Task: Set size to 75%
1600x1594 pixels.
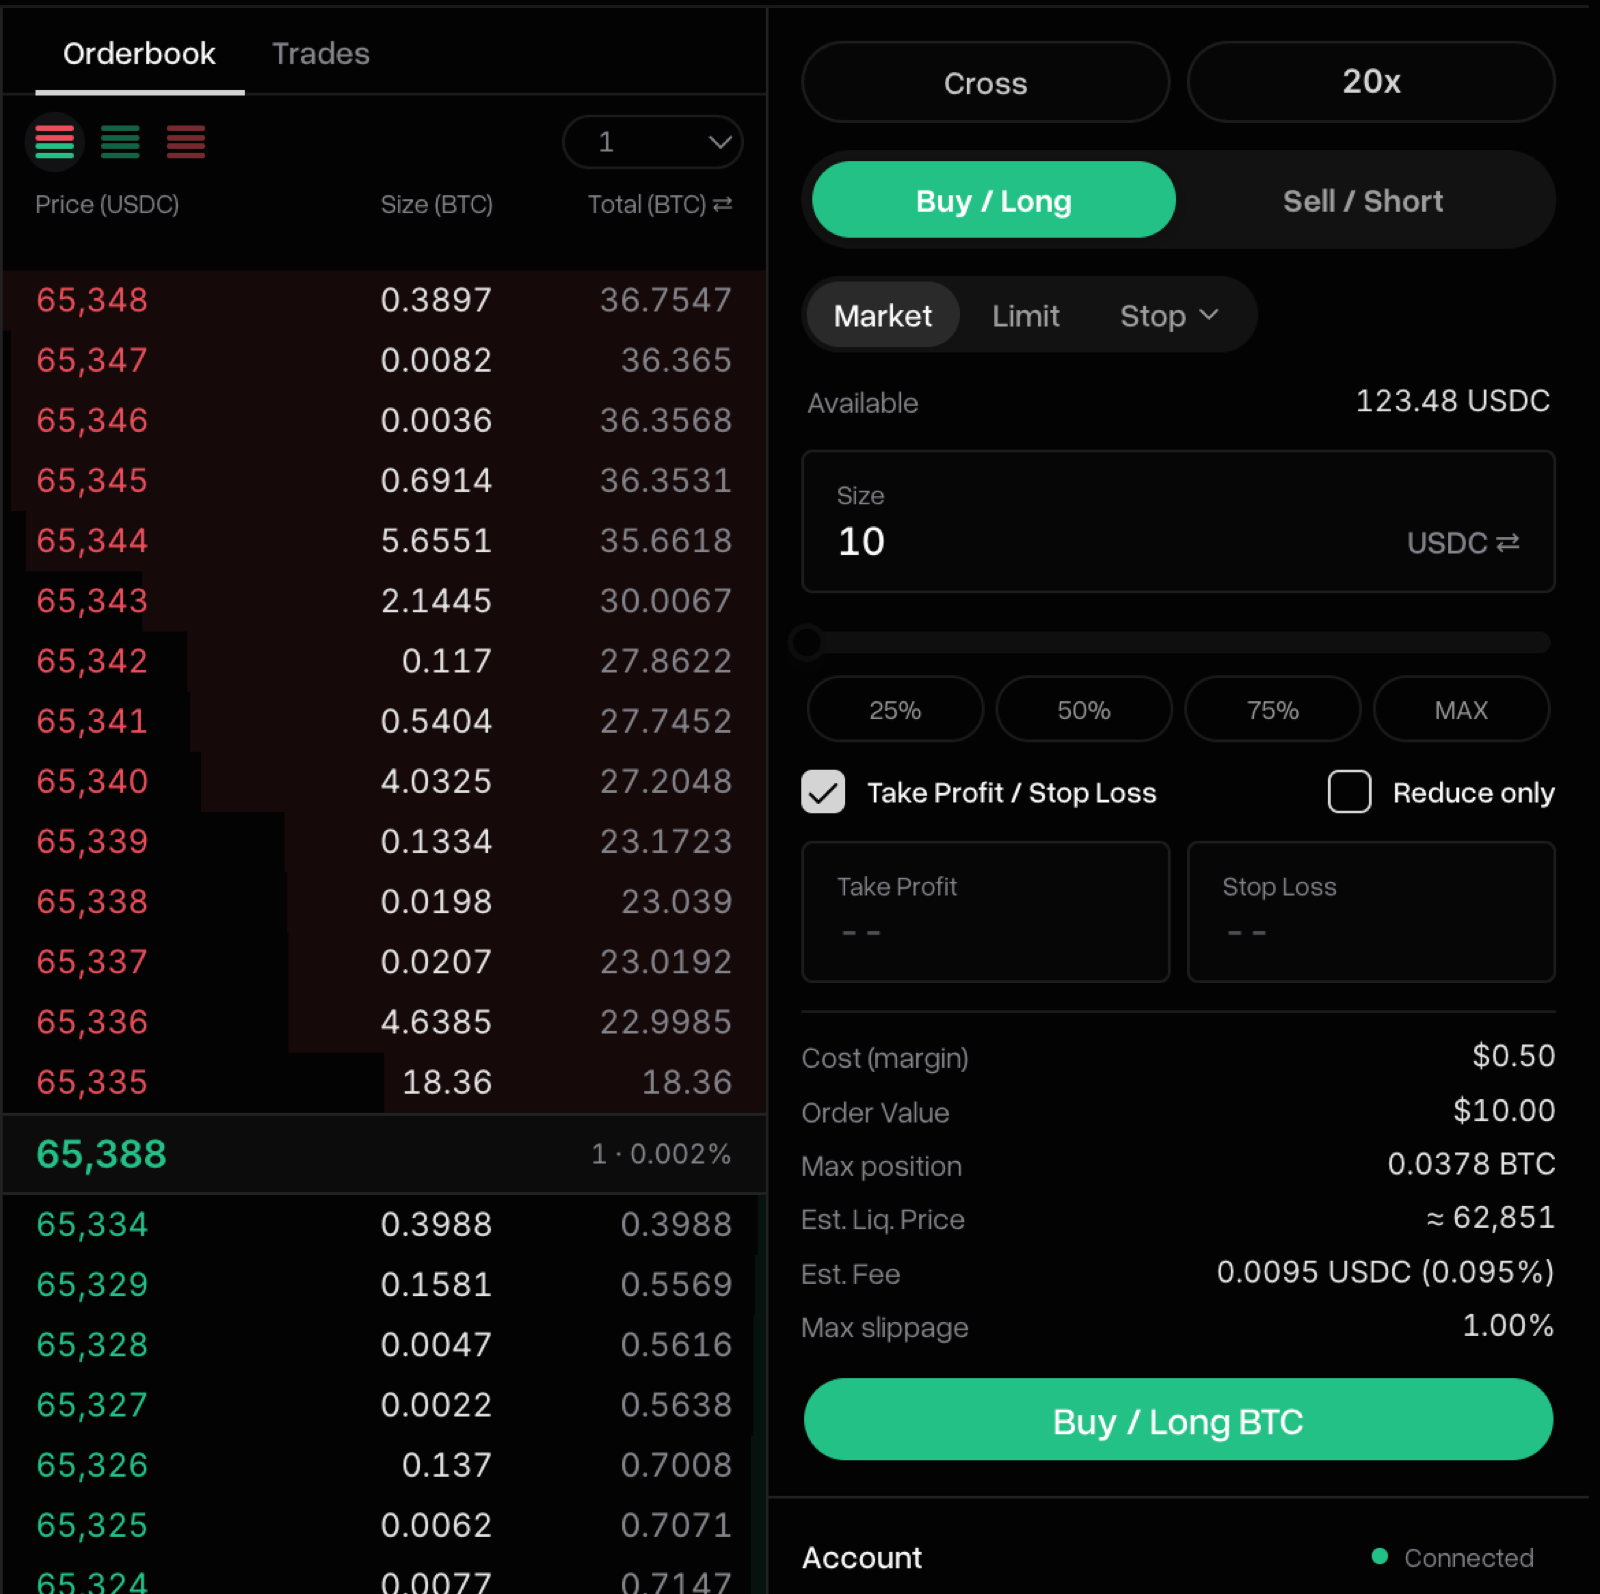Action: [x=1272, y=709]
